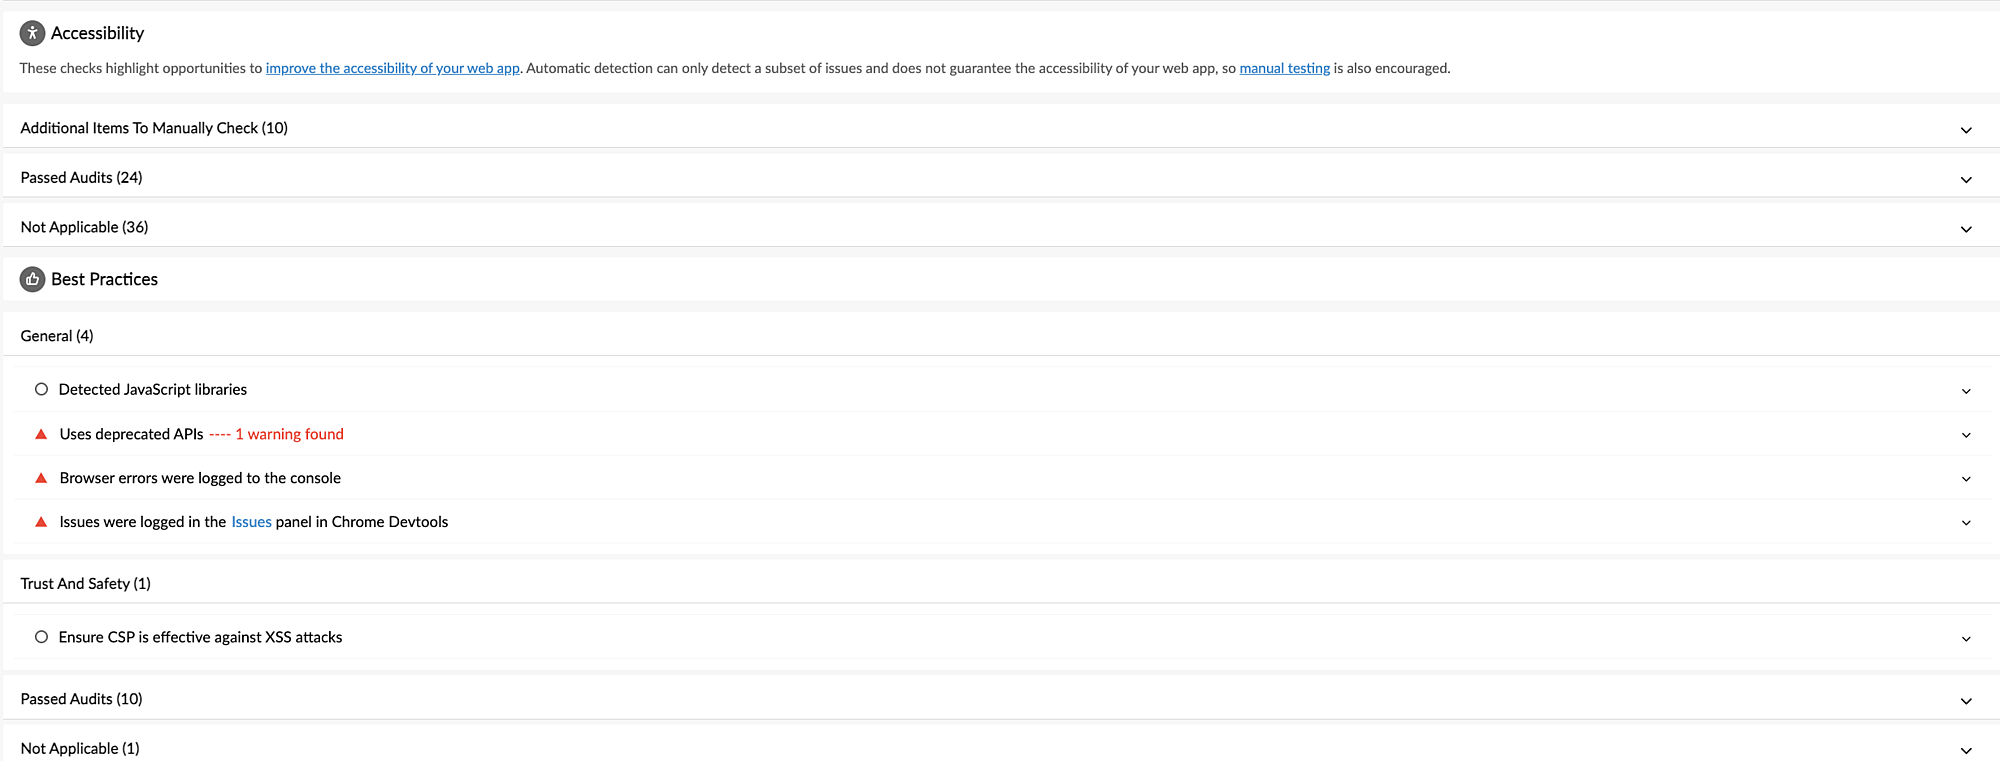Click red triangle beside Browser errors audit
Image resolution: width=2000 pixels, height=761 pixels.
pos(41,478)
